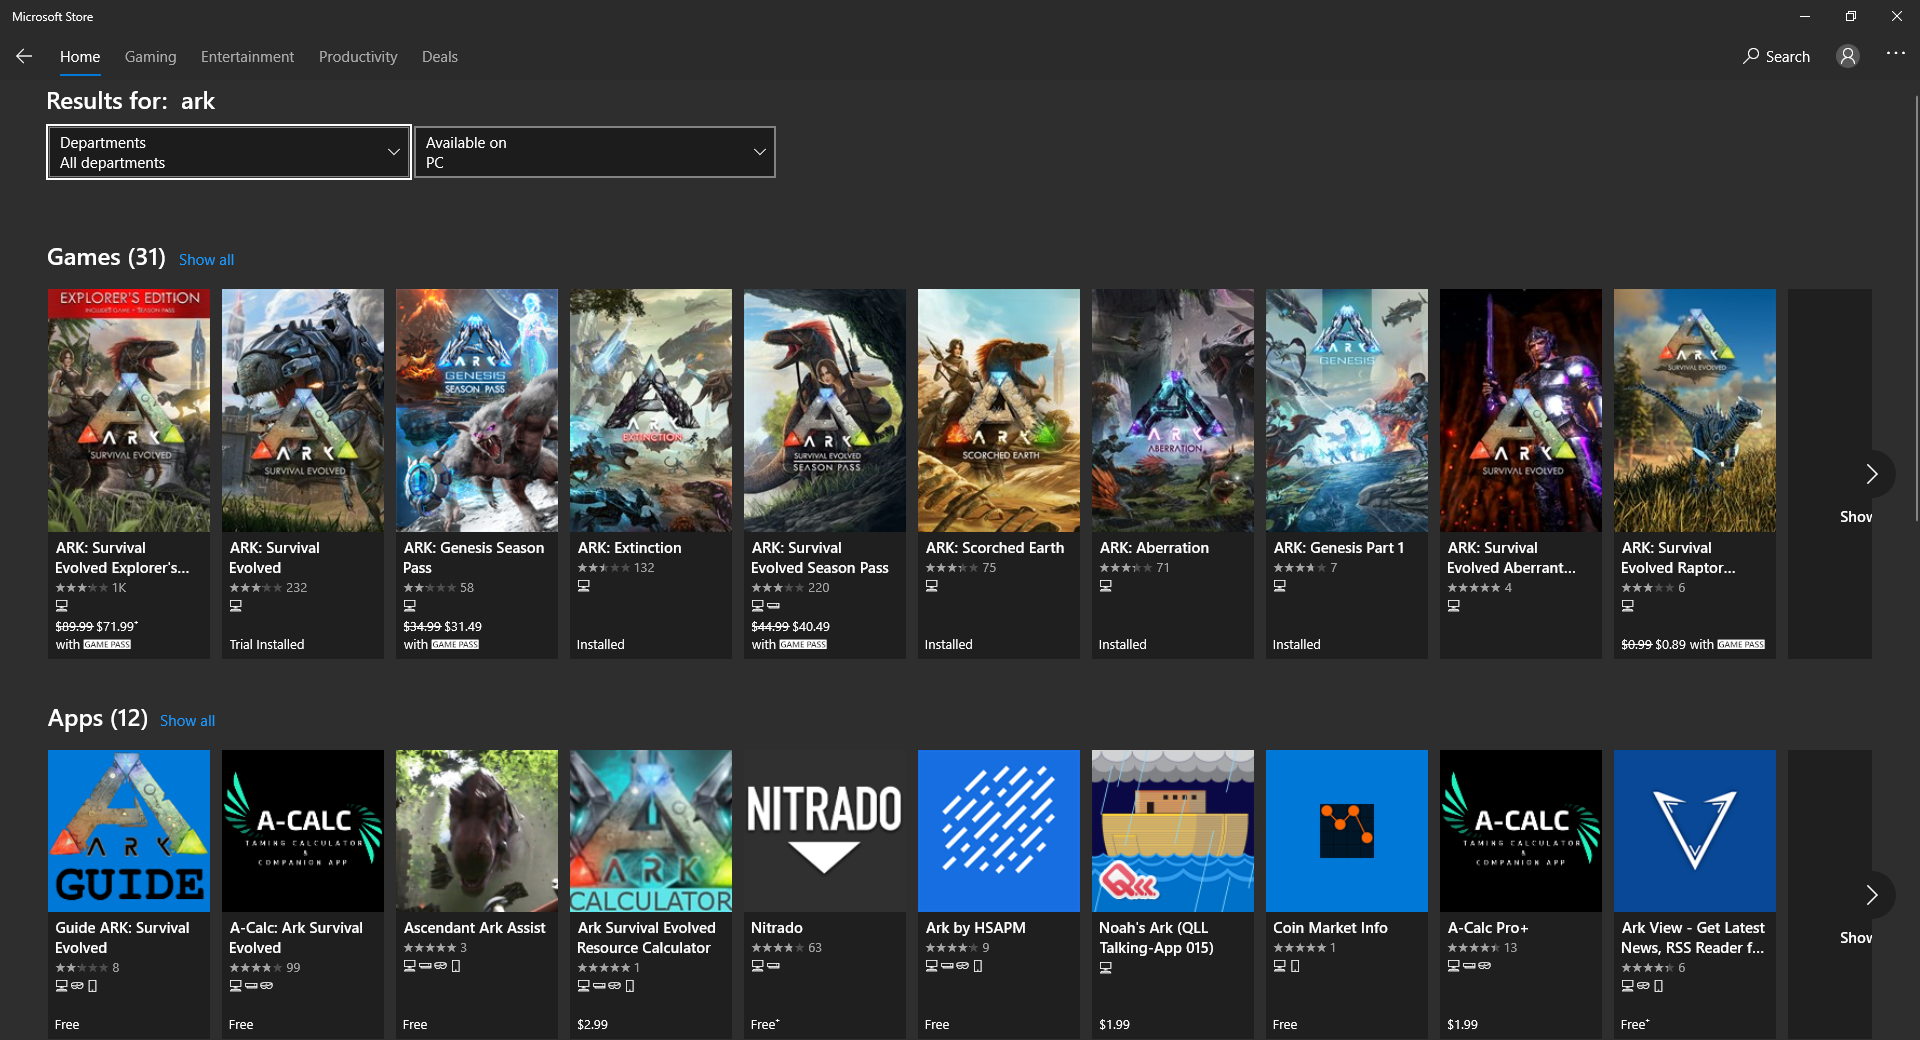Open ARK: Extinction cover art
Screen dimensions: 1920x1040
[x=651, y=411]
